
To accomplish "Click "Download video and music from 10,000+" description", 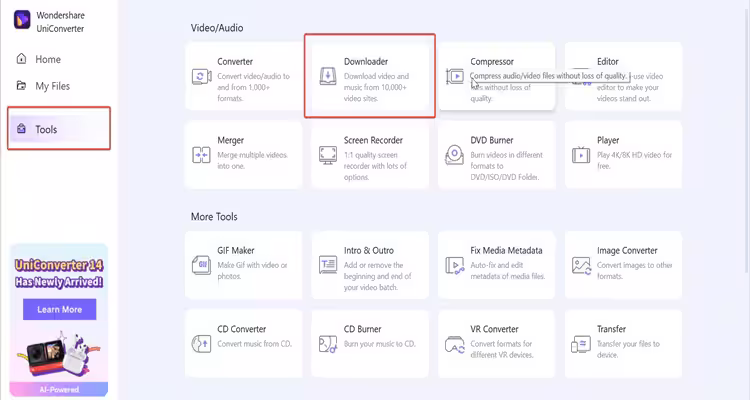I will pyautogui.click(x=376, y=87).
